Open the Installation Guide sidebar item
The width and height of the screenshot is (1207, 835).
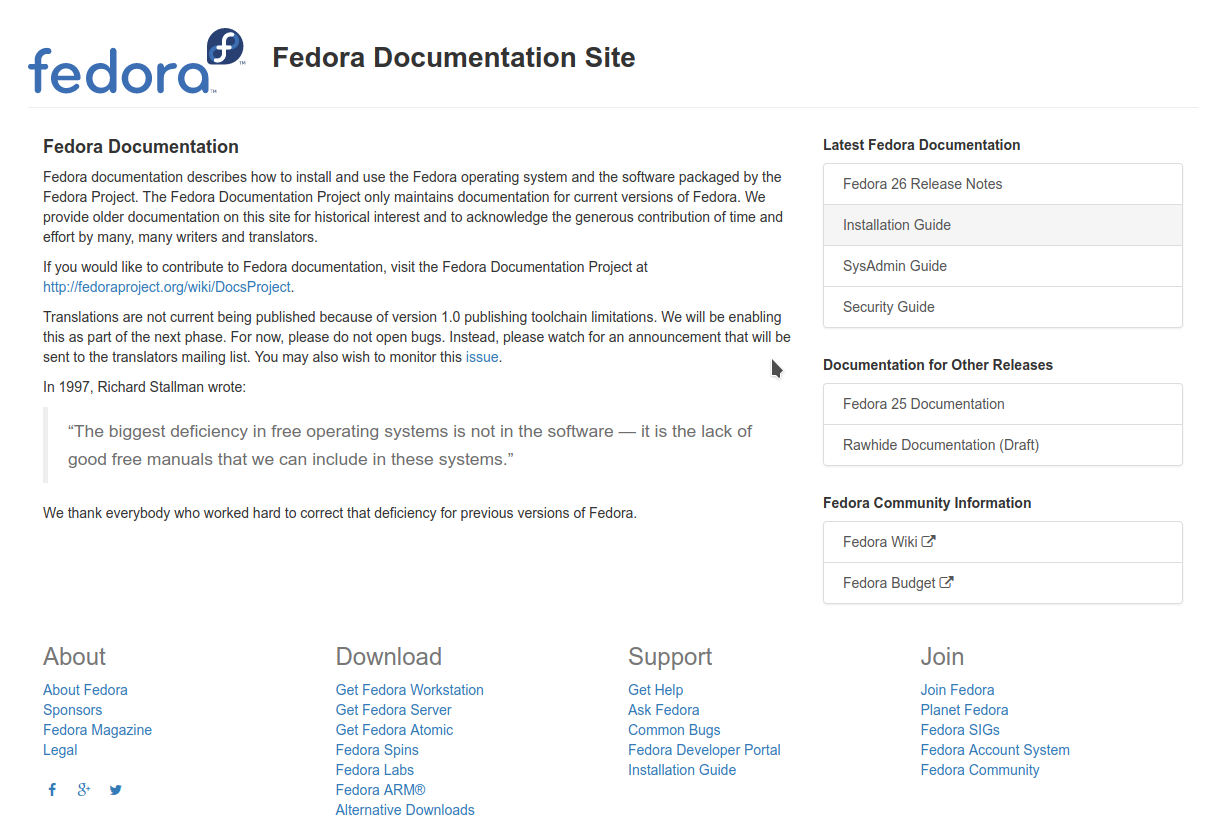pos(1002,225)
